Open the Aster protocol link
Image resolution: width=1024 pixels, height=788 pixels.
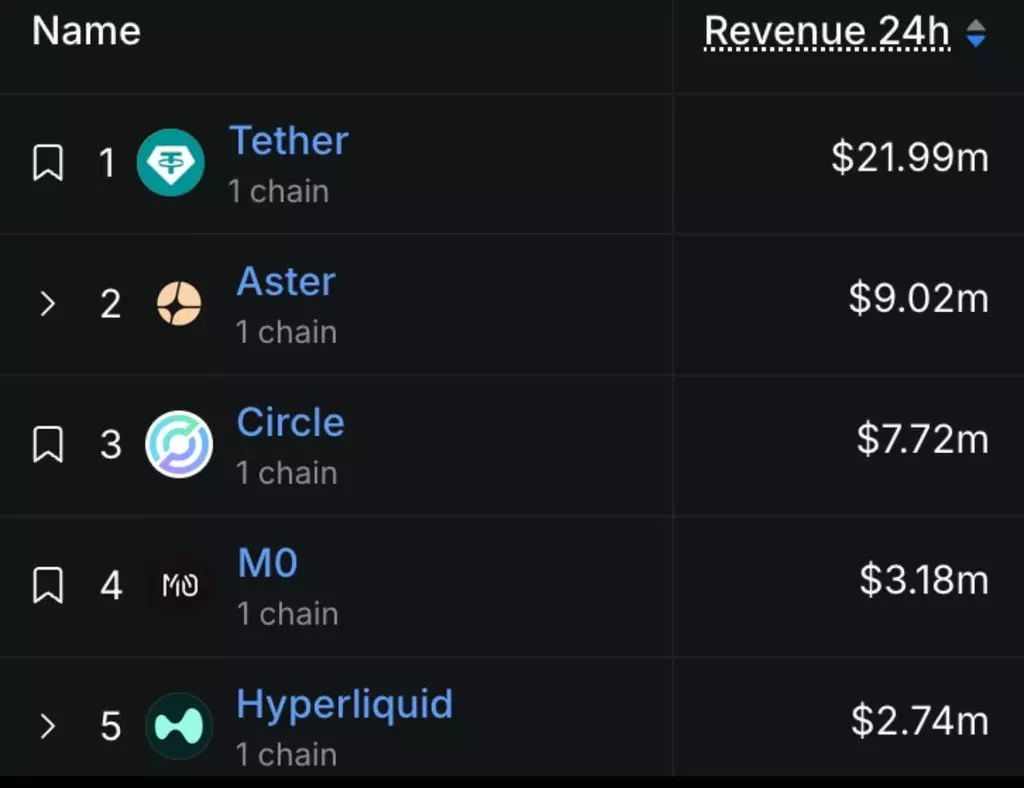pos(286,281)
